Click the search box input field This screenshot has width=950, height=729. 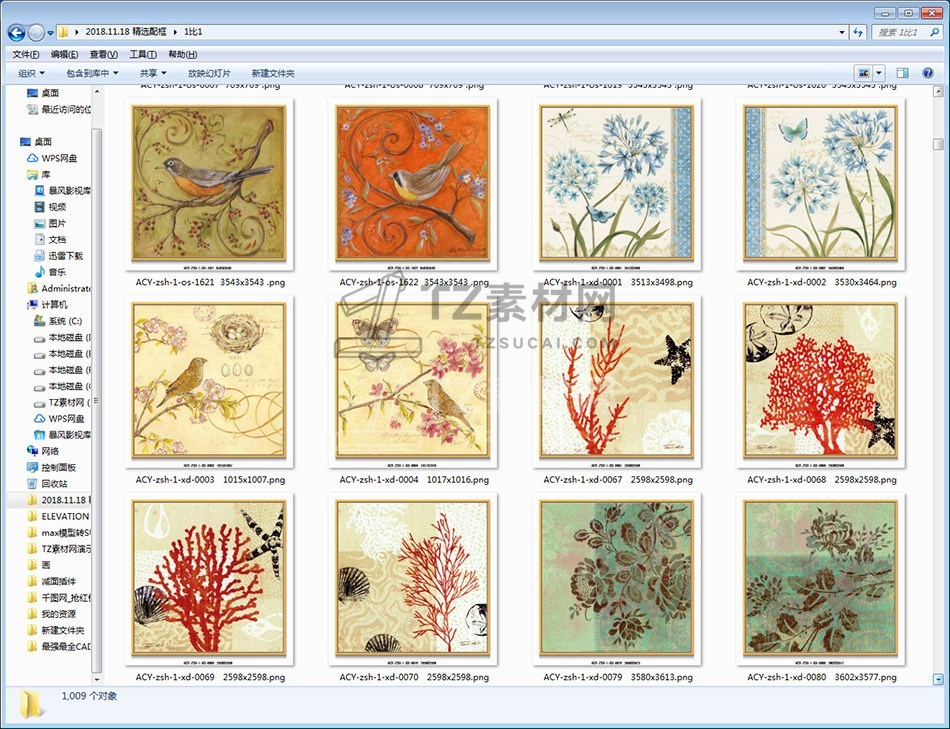(902, 32)
